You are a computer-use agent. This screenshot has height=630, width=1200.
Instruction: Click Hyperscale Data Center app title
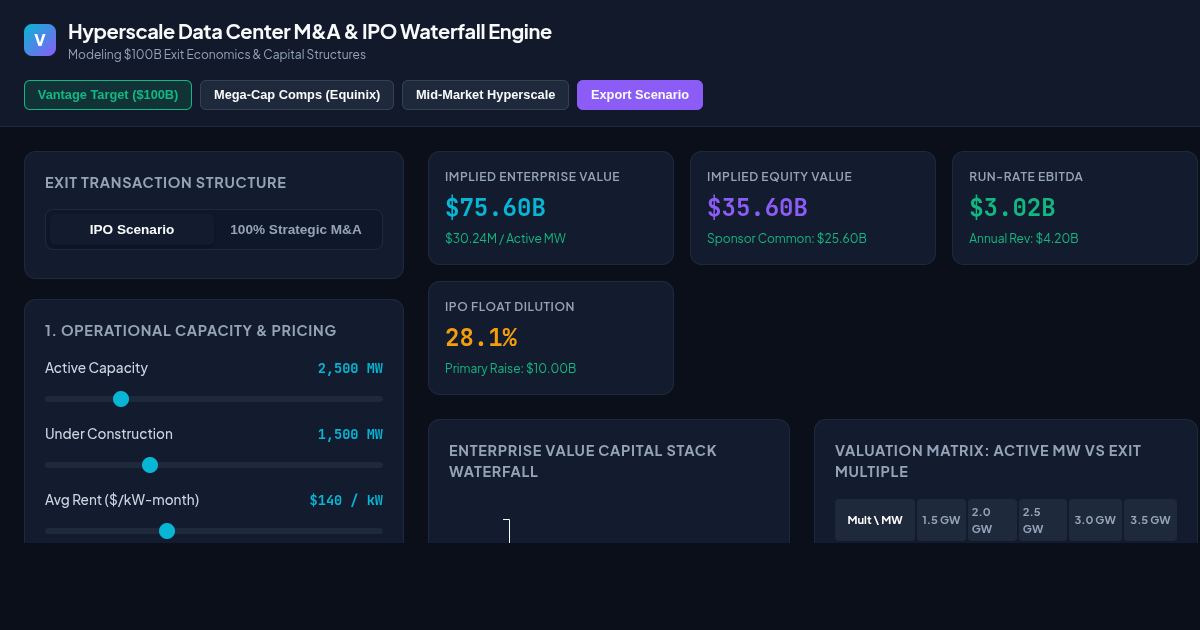click(310, 32)
